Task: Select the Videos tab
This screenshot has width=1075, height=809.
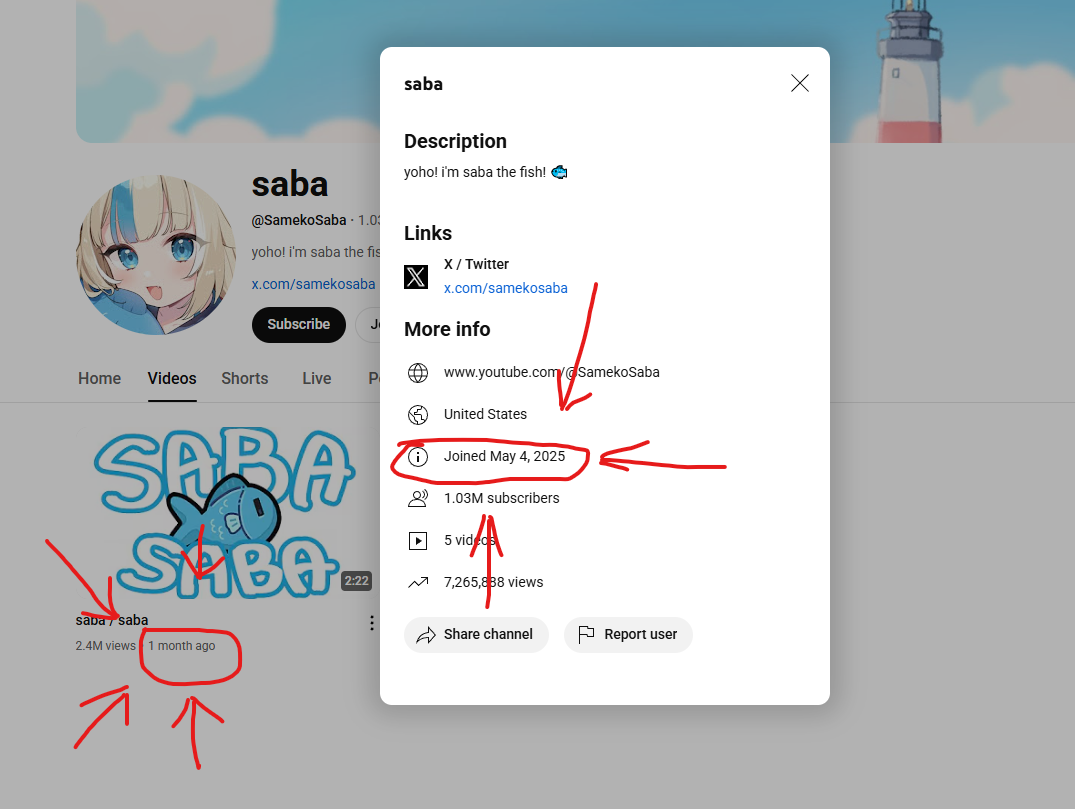Action: point(172,378)
